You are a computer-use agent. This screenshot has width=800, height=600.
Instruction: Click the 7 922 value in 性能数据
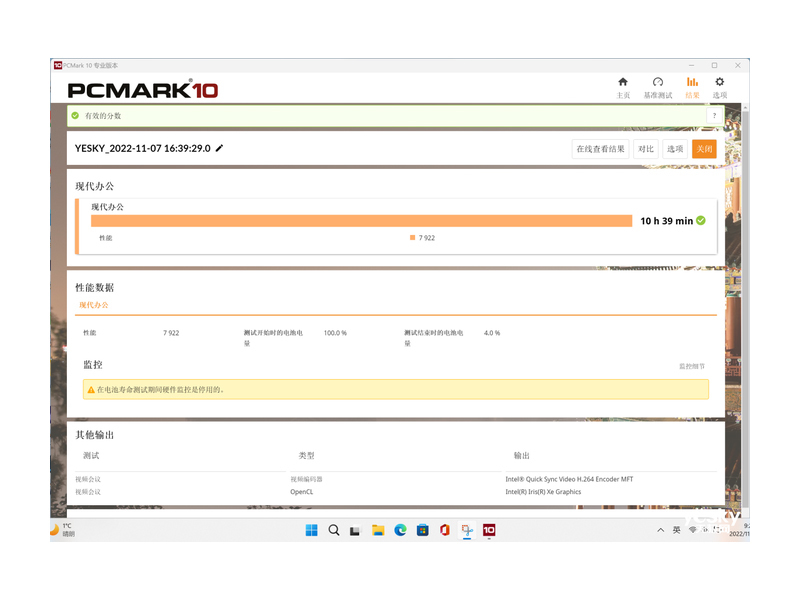[x=171, y=333]
